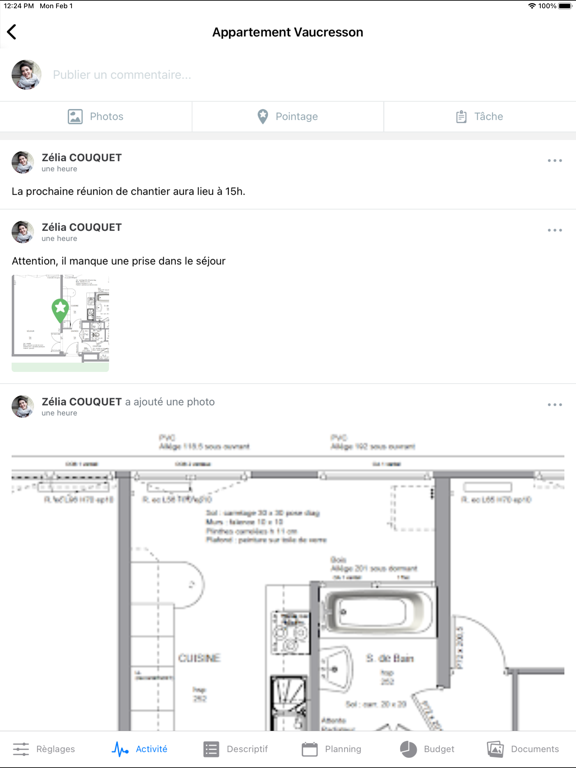Open the Réglages sliders icon

click(x=21, y=749)
